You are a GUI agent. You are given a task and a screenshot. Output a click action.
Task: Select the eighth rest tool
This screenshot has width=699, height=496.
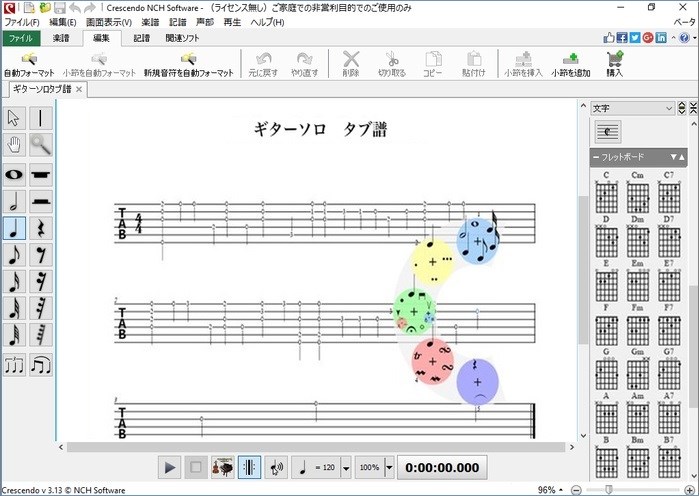click(41, 255)
